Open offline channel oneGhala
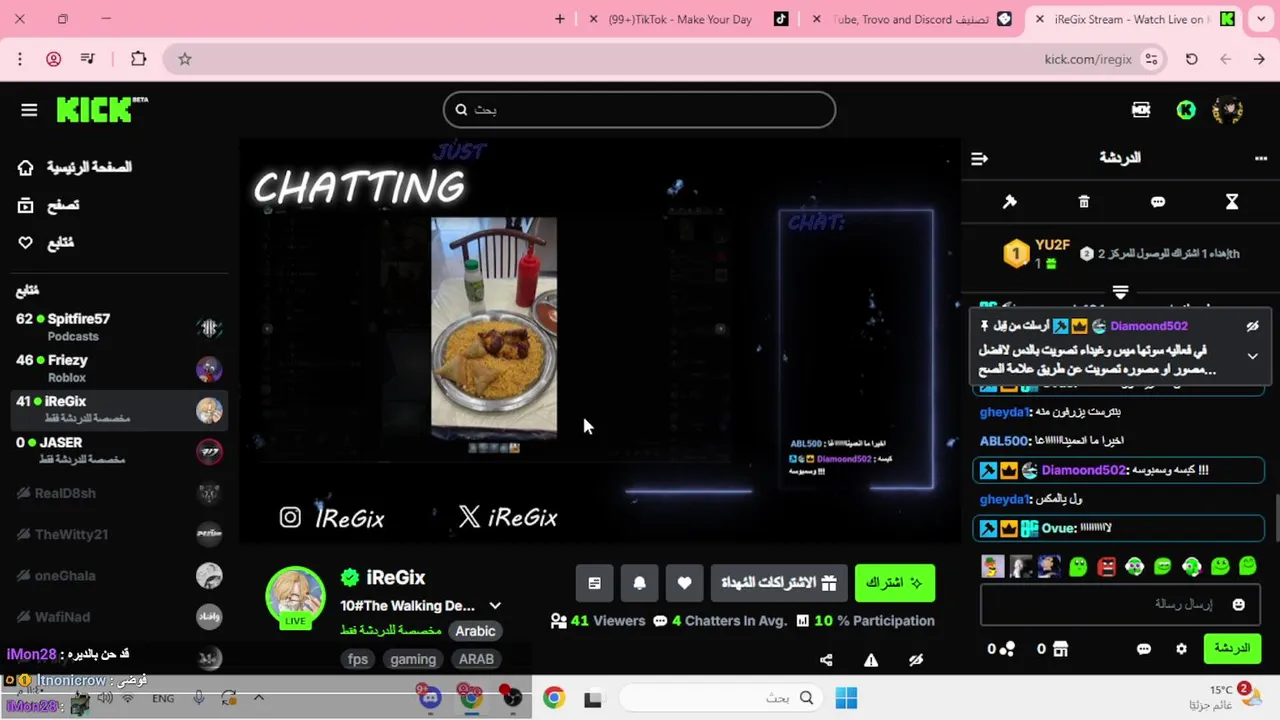This screenshot has width=1280, height=720. click(x=118, y=575)
